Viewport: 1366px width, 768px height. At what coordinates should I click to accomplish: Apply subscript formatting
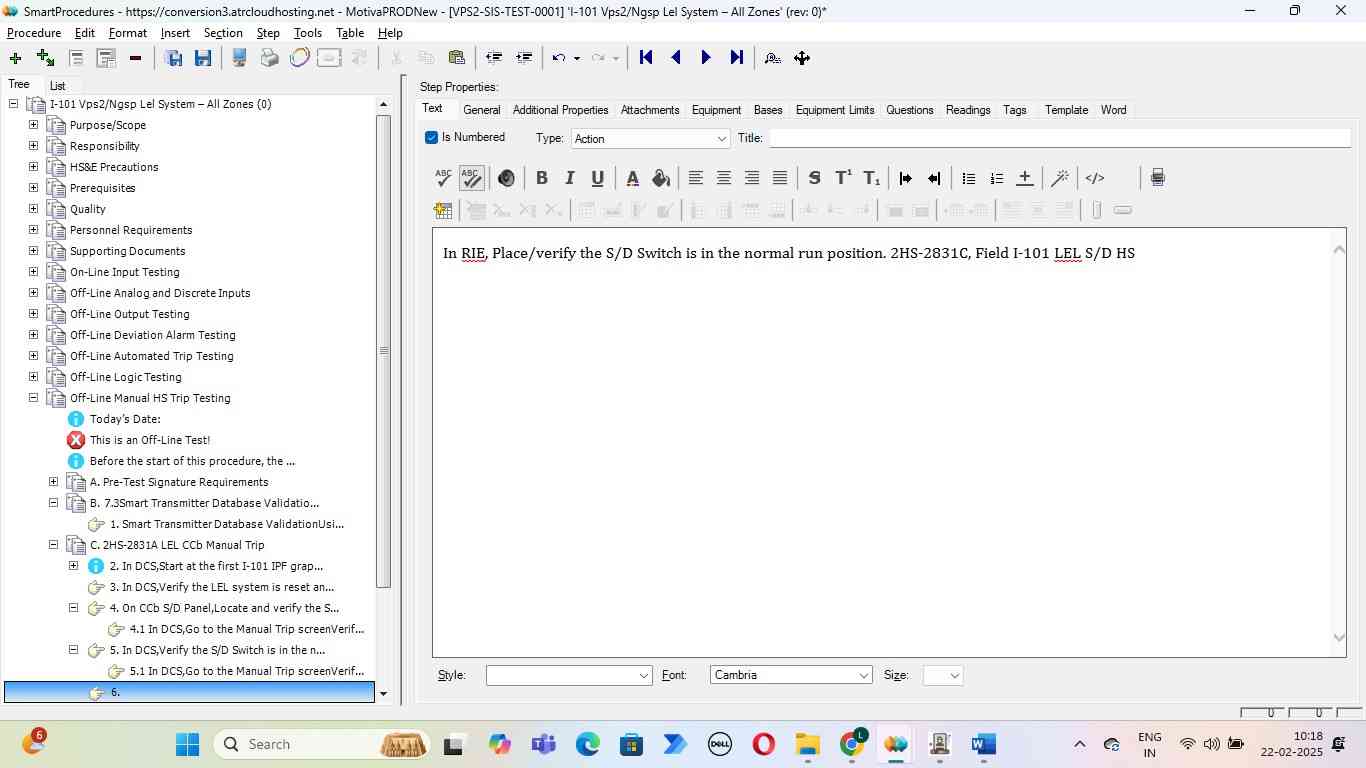coord(871,178)
